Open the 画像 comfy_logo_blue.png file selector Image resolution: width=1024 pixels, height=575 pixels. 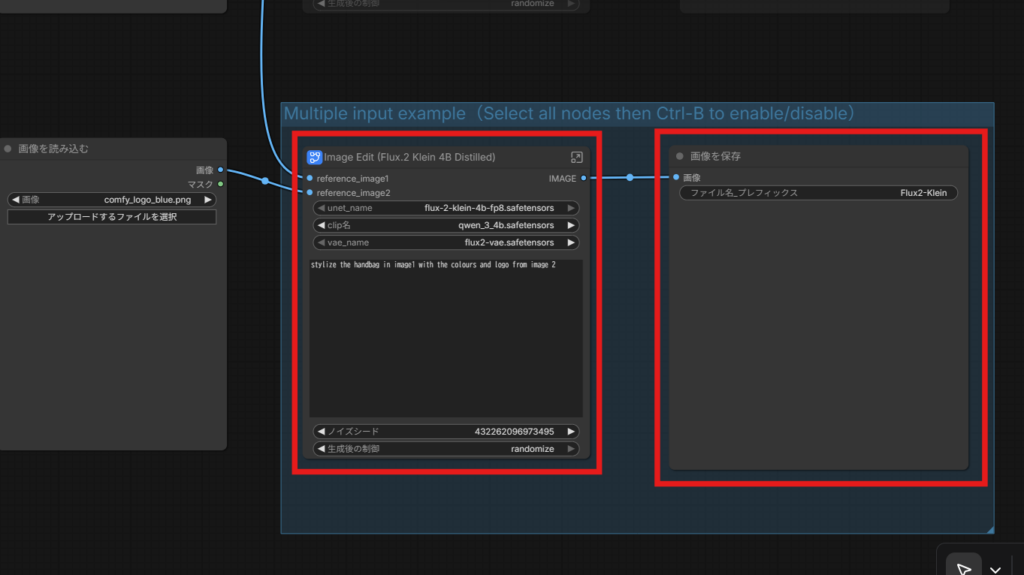coord(112,199)
